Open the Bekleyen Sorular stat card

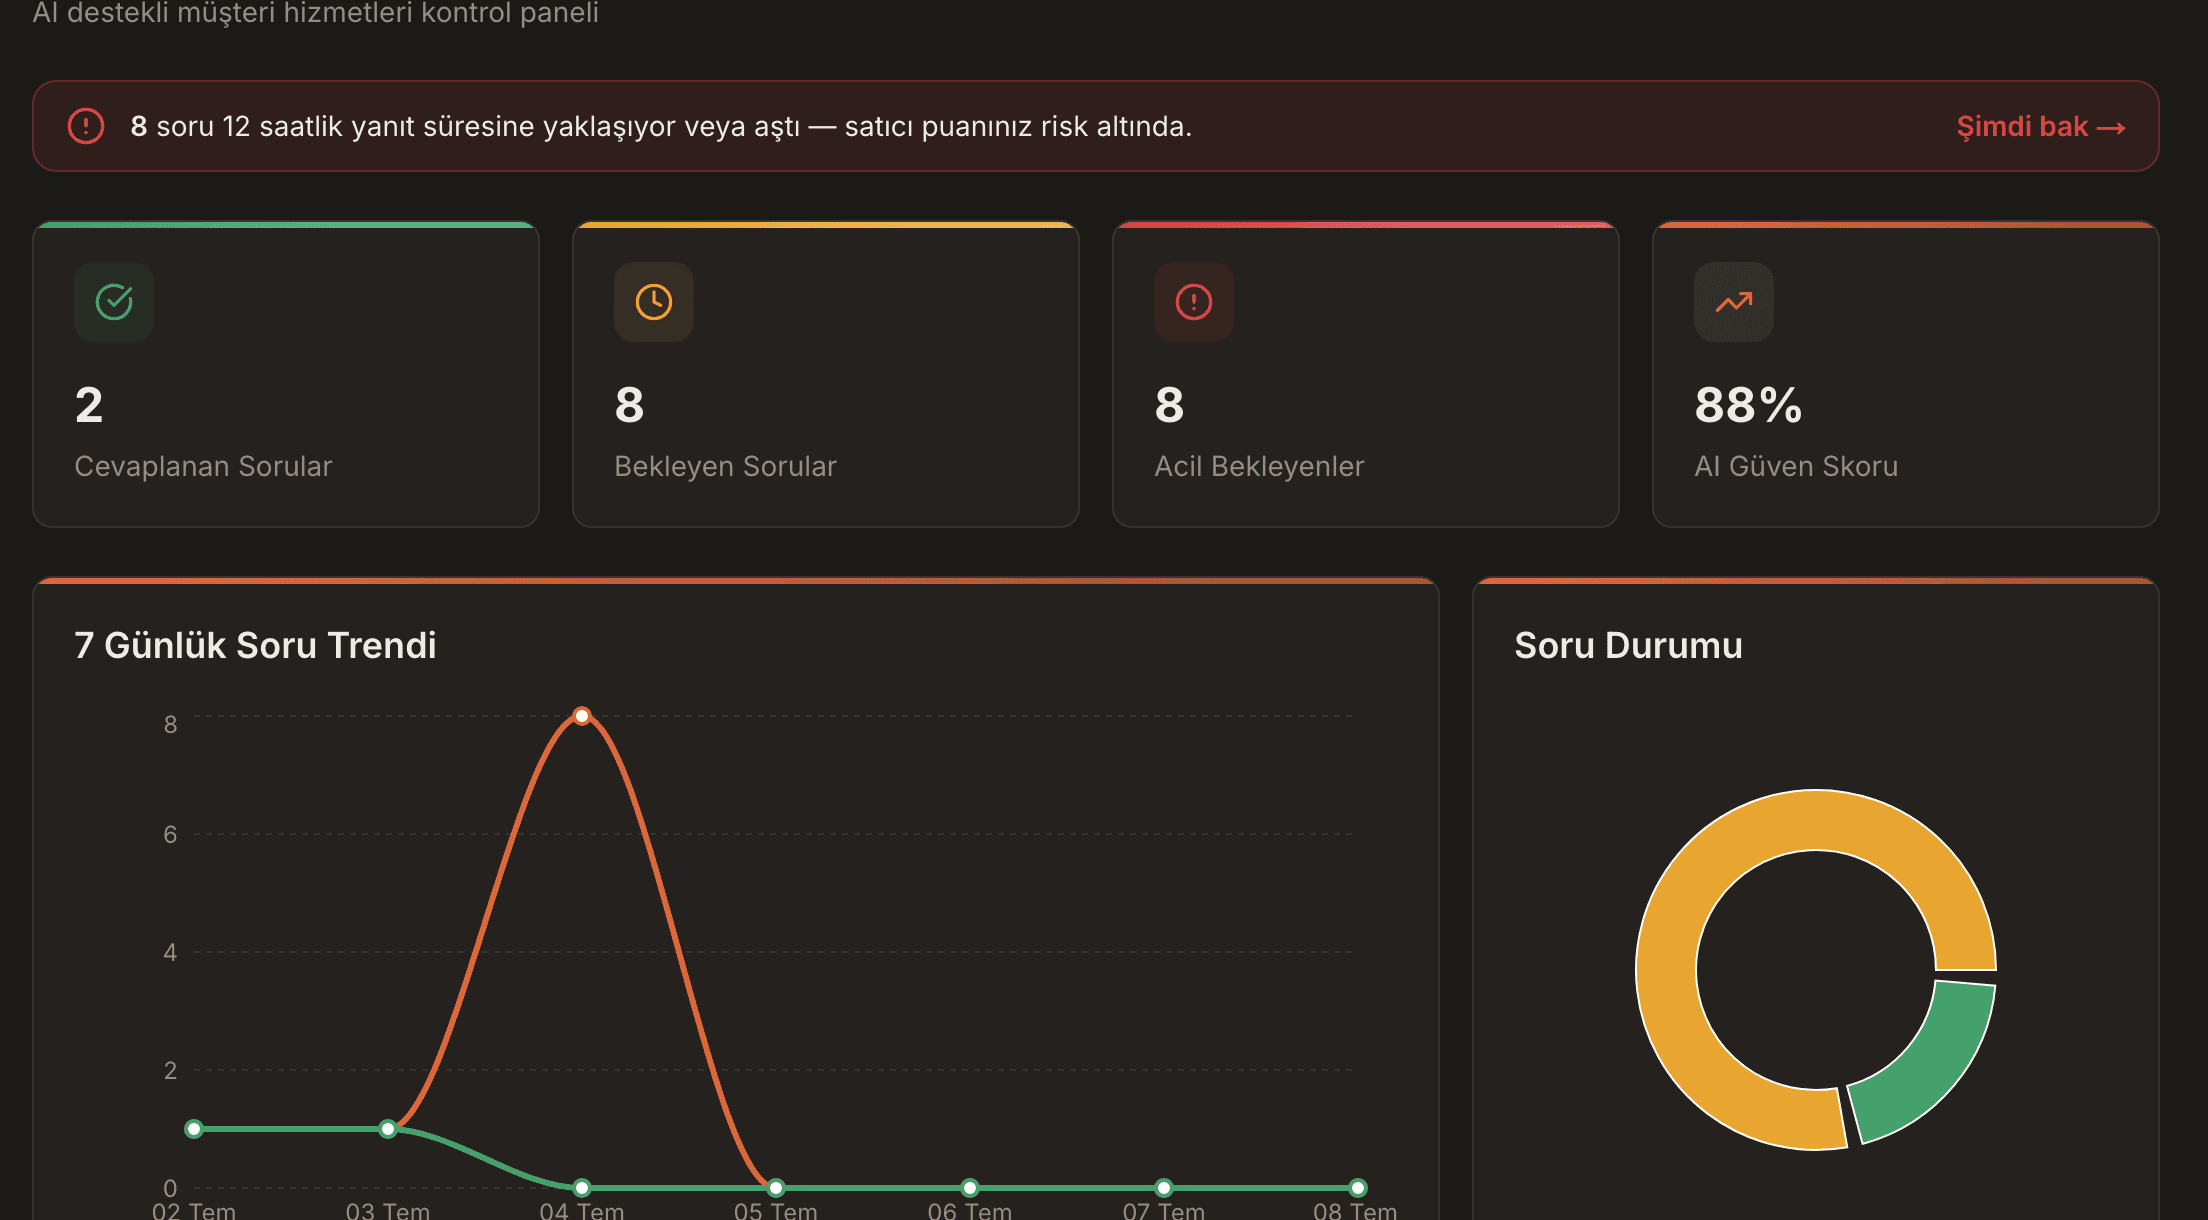[826, 374]
